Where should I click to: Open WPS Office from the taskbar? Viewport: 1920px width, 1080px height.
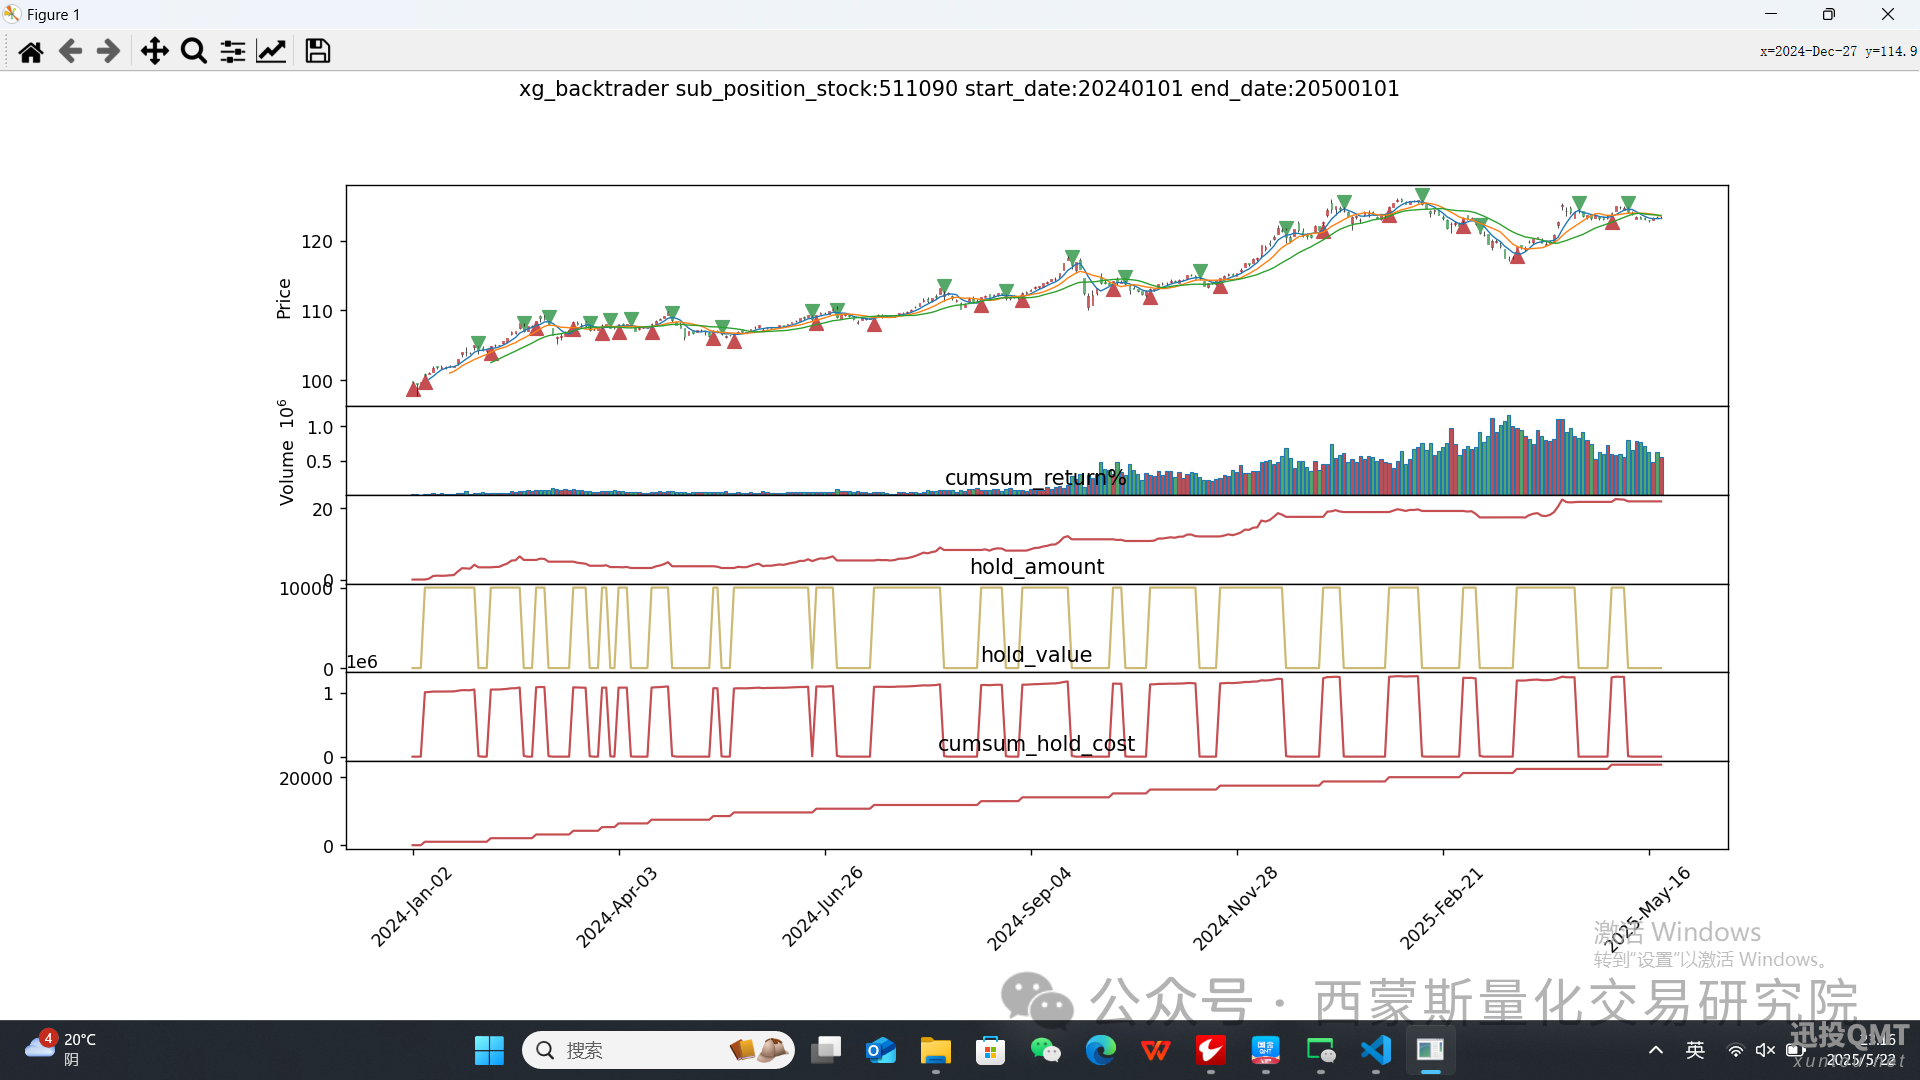click(x=1156, y=1050)
